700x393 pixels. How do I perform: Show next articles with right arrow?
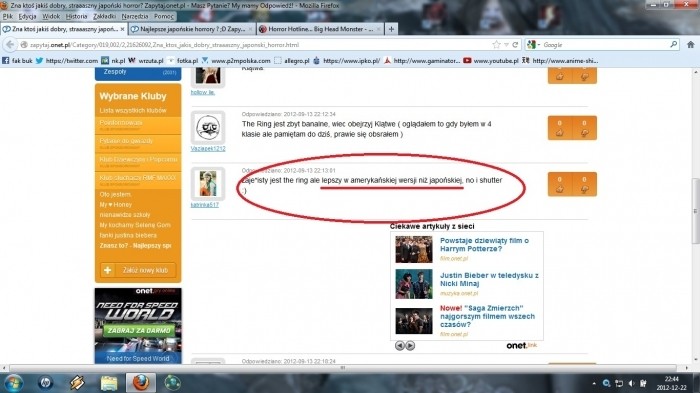pos(410,346)
